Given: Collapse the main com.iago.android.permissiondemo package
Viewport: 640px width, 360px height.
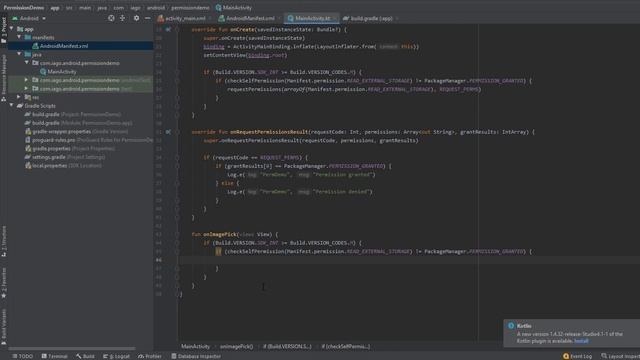Looking at the screenshot, I should tap(27, 63).
